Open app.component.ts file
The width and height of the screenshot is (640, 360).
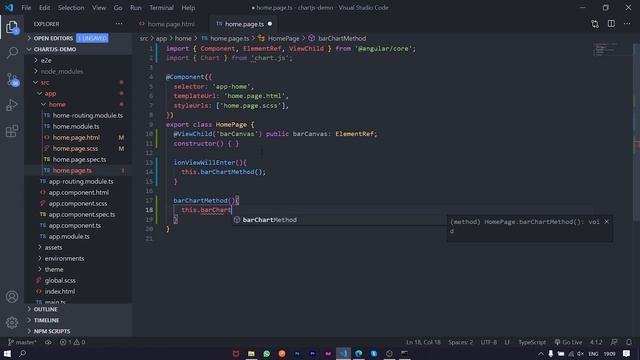[x=75, y=226]
